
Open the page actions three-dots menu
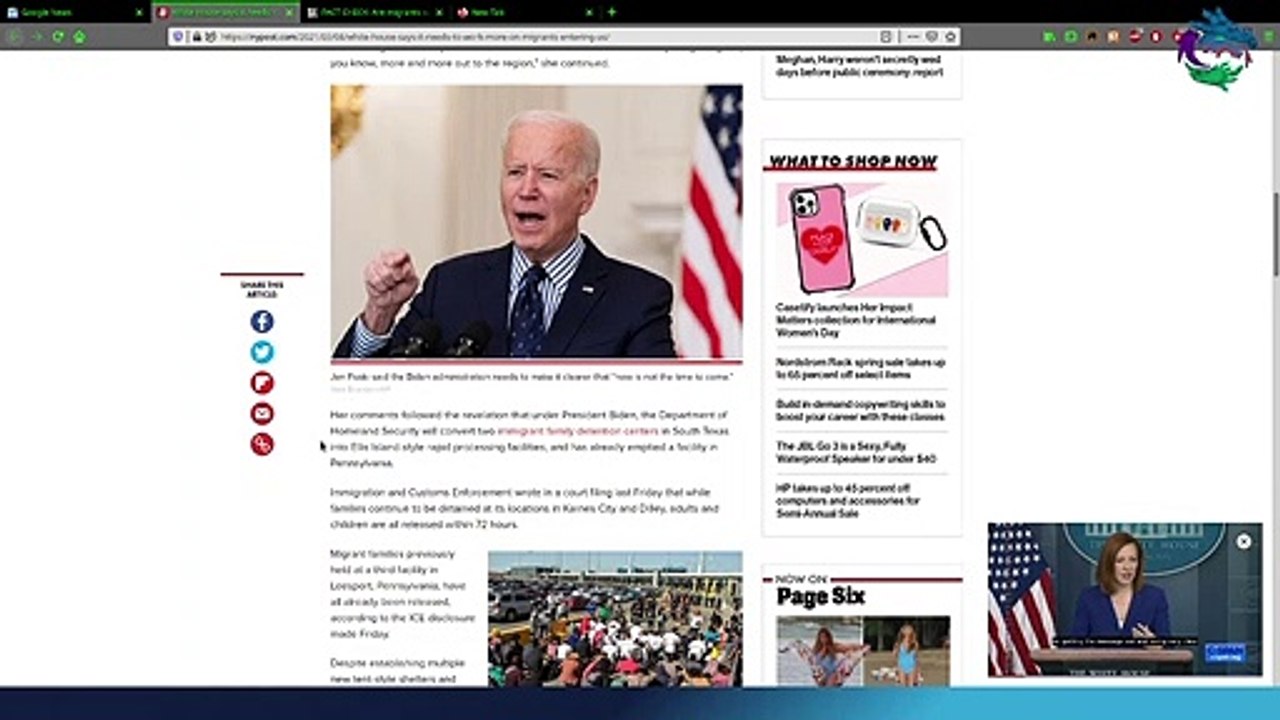point(912,36)
